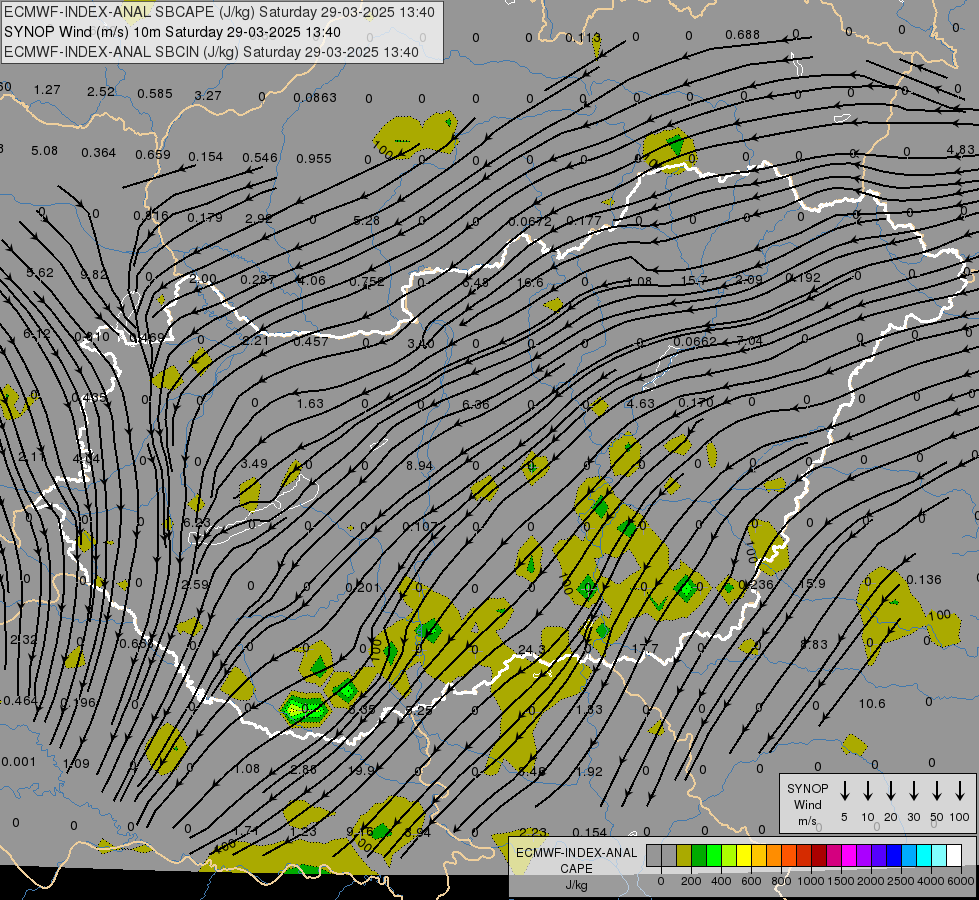Click the 2500 tick on CAPE scale
This screenshot has height=900, width=979.
pyautogui.click(x=900, y=881)
